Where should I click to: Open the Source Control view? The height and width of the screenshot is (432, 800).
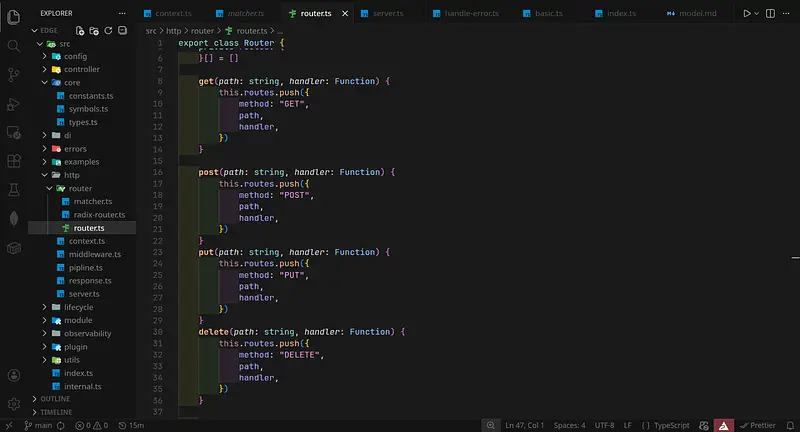(x=14, y=74)
